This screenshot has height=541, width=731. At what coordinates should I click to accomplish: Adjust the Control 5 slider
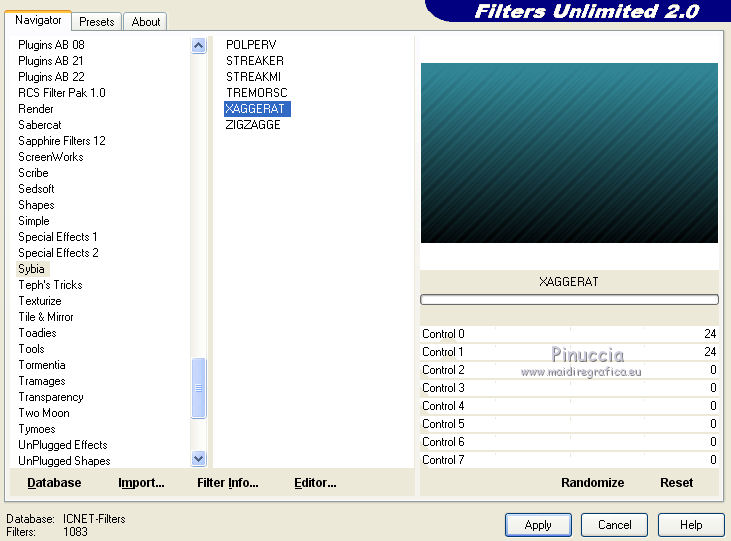coord(569,423)
